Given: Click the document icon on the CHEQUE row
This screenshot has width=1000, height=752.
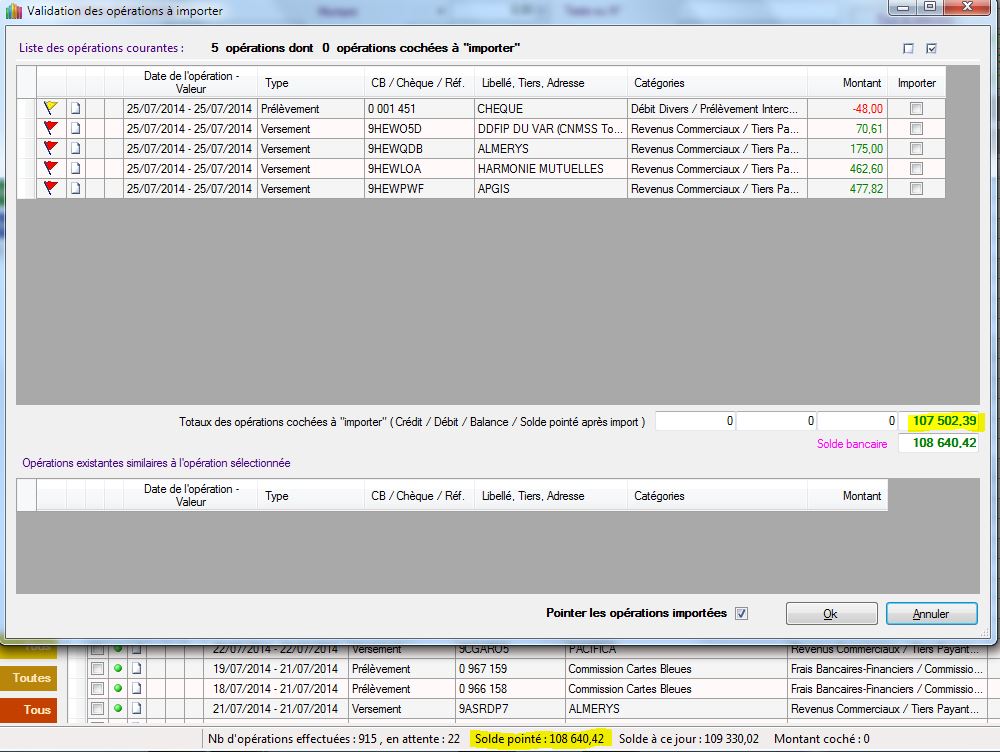Looking at the screenshot, I should [x=75, y=108].
